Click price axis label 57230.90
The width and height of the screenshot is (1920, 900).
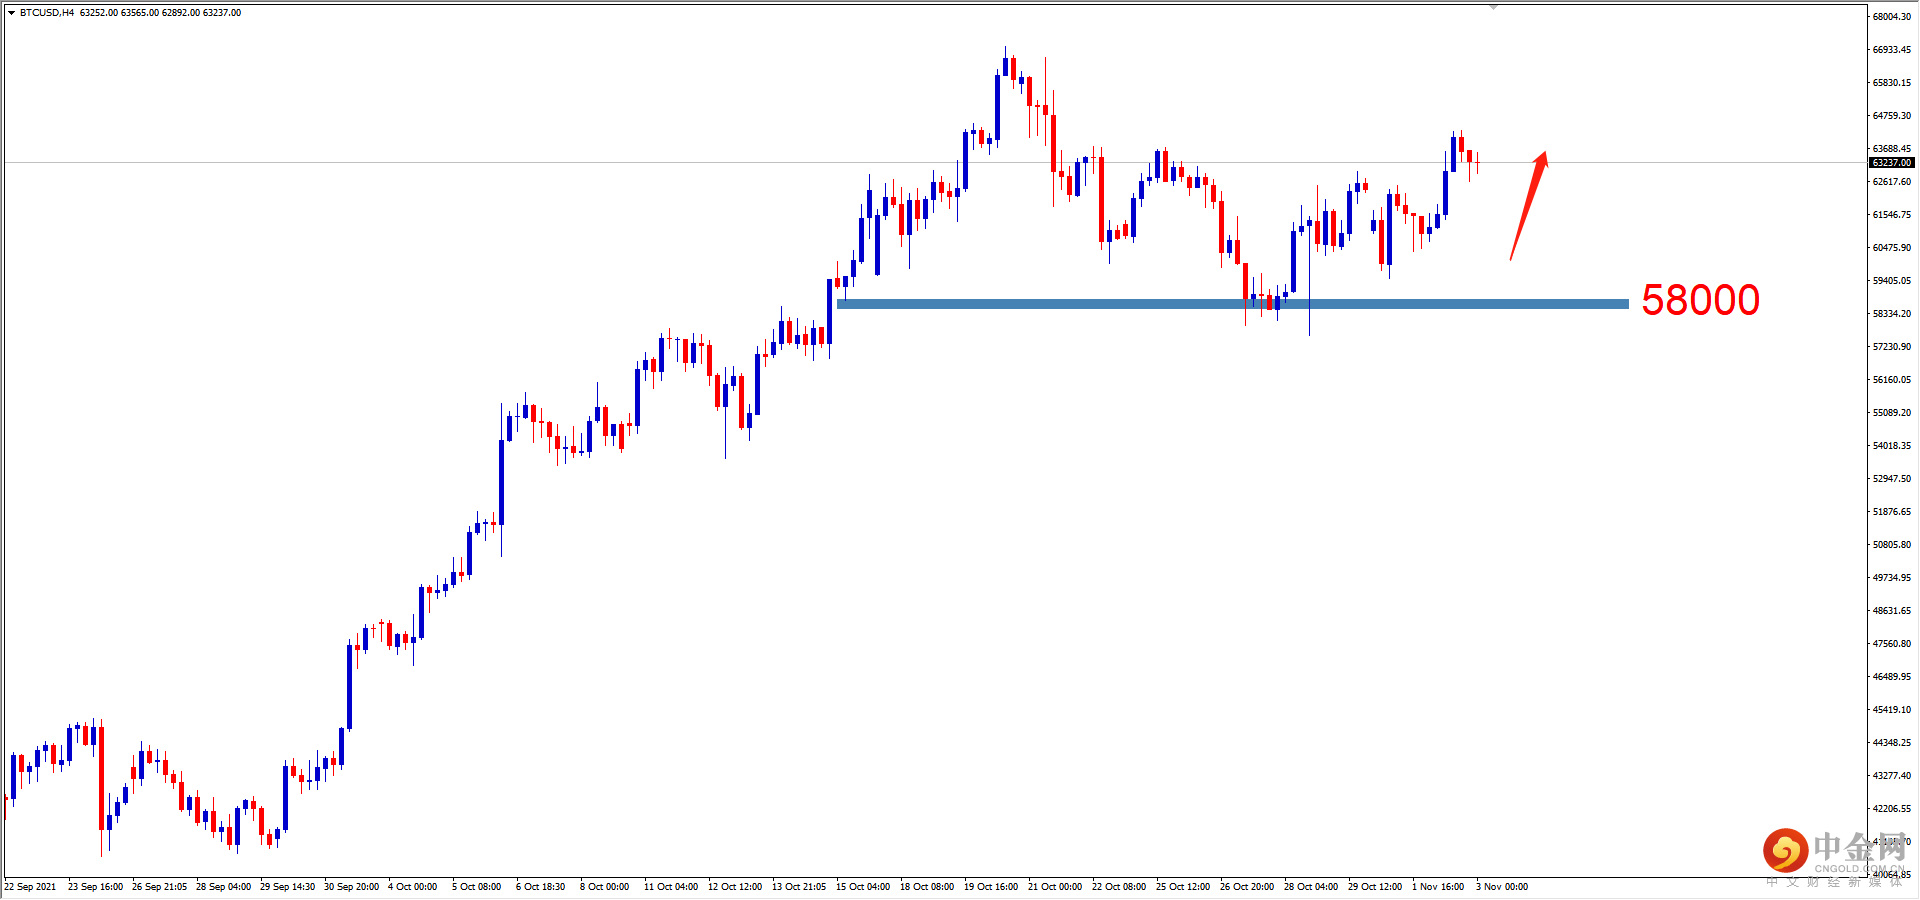pos(1892,347)
